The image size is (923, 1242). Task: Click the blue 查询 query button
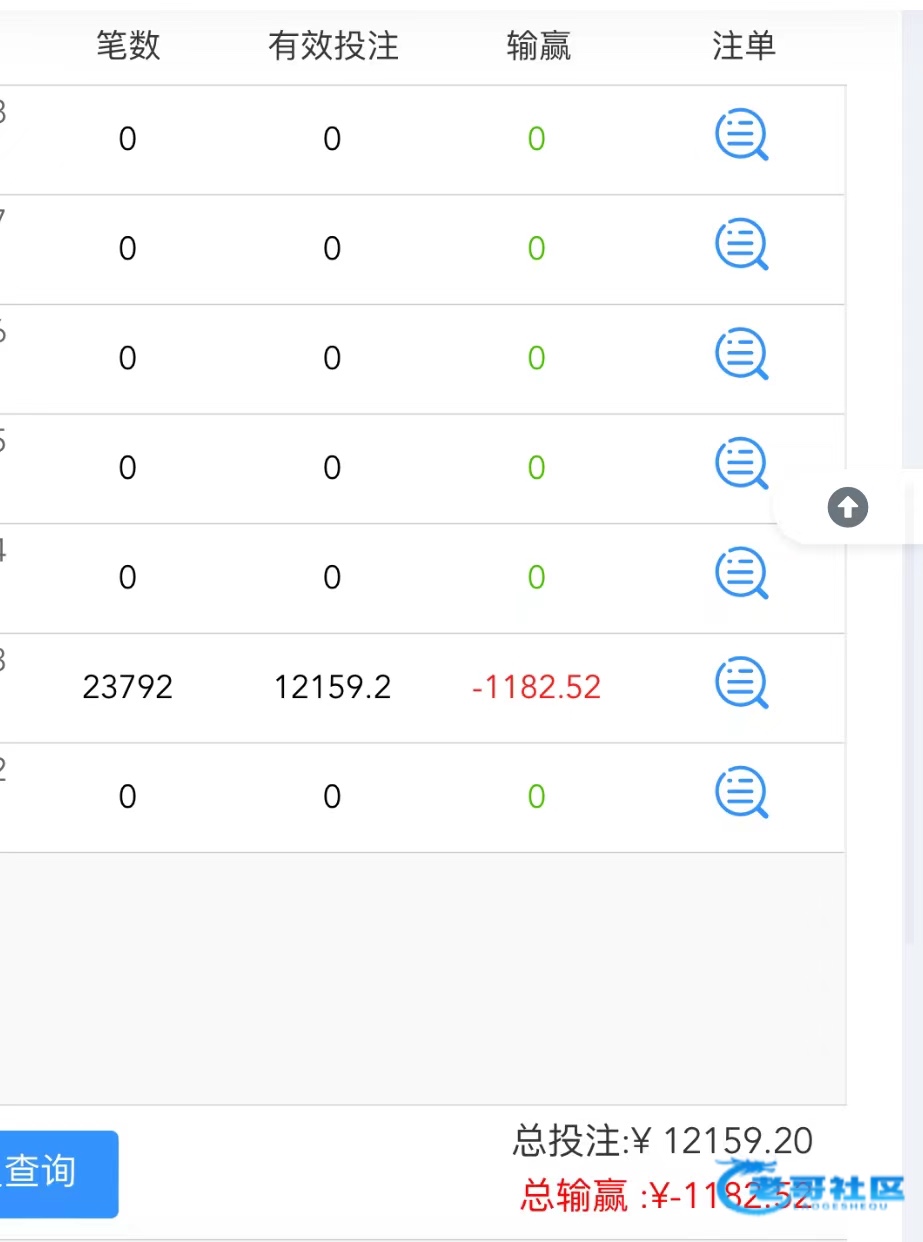(x=57, y=1173)
